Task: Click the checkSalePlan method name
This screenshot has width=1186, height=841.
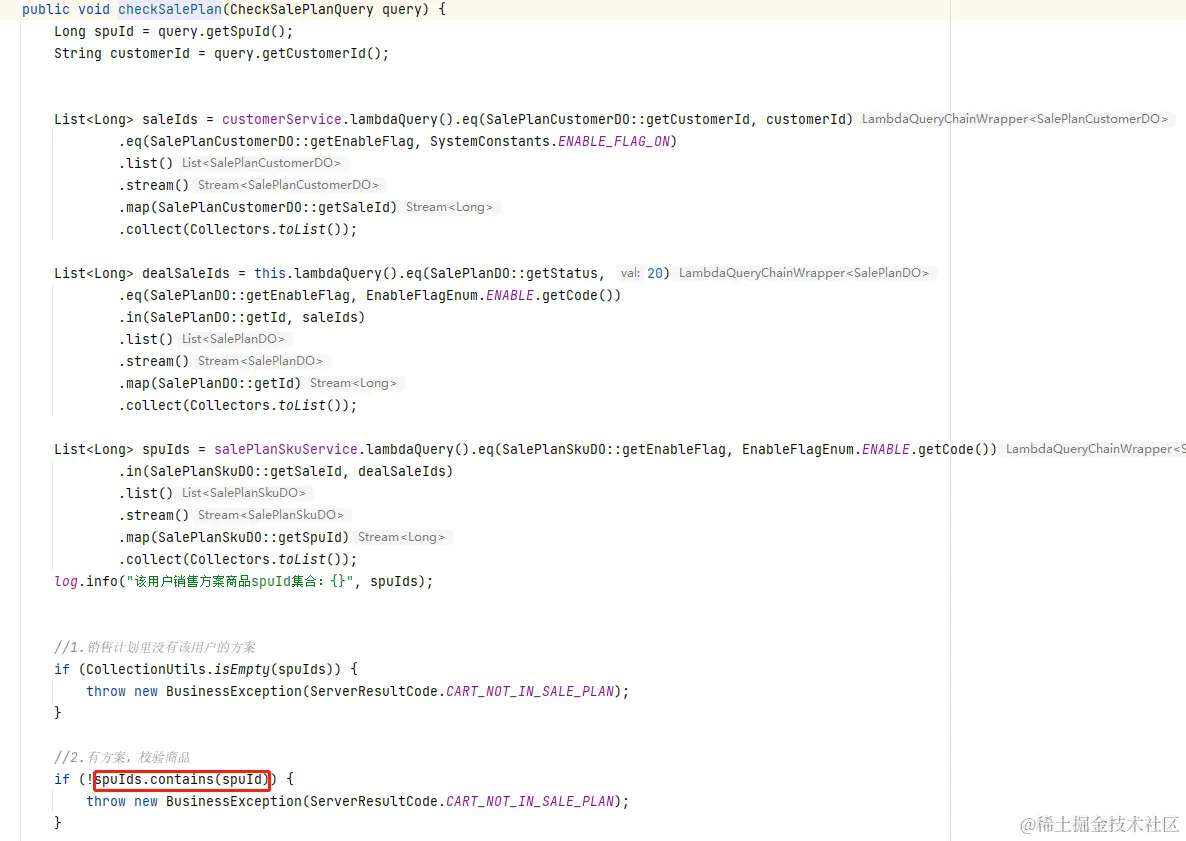Action: click(x=170, y=9)
